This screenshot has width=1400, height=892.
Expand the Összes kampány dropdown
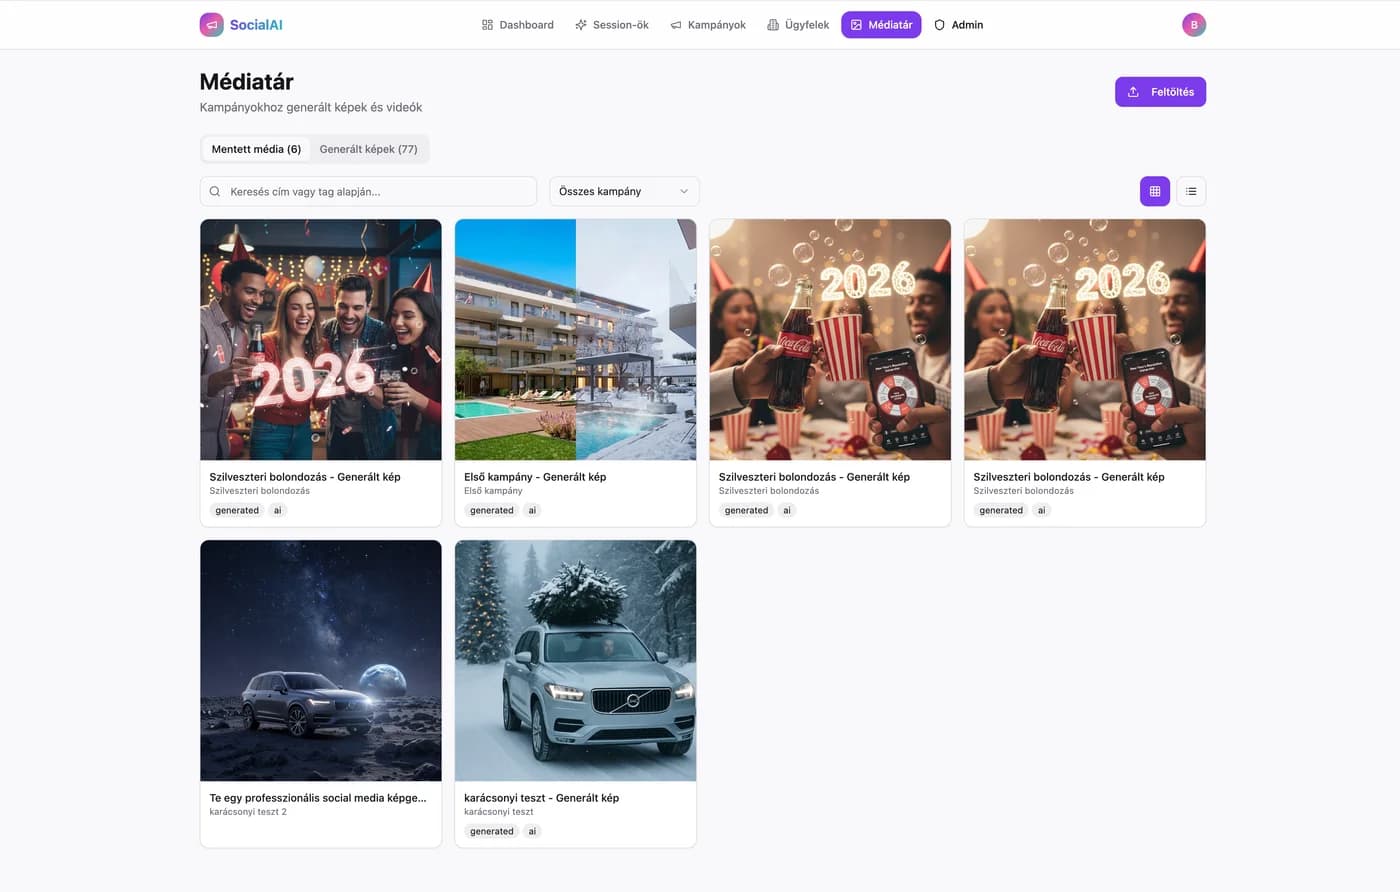click(x=624, y=191)
